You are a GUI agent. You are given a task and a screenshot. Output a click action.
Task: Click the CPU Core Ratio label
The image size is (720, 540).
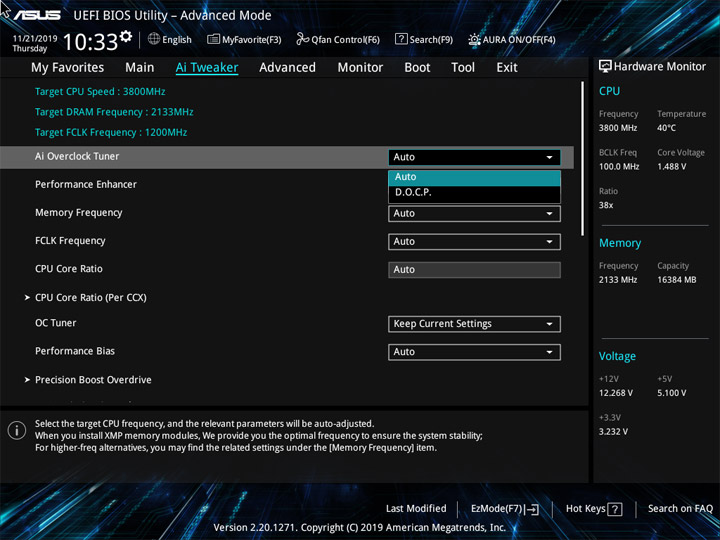coord(69,269)
